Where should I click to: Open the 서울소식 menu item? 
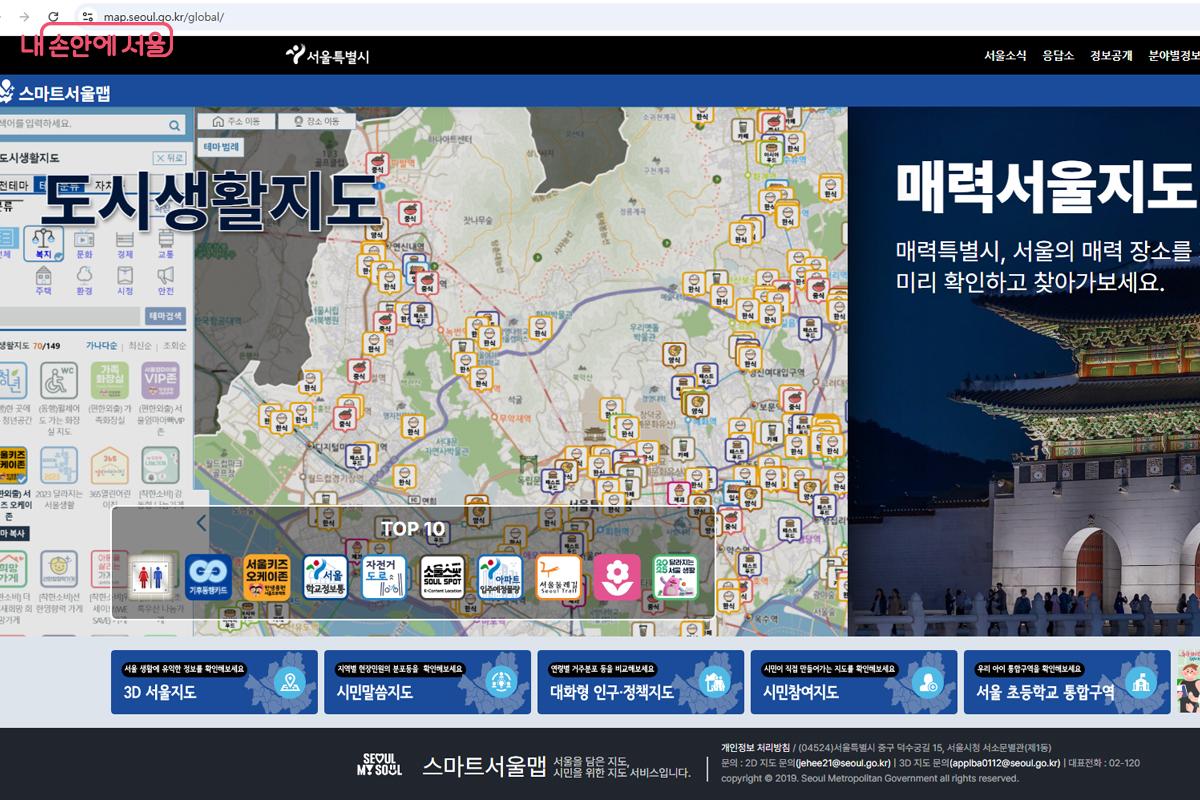[1004, 56]
